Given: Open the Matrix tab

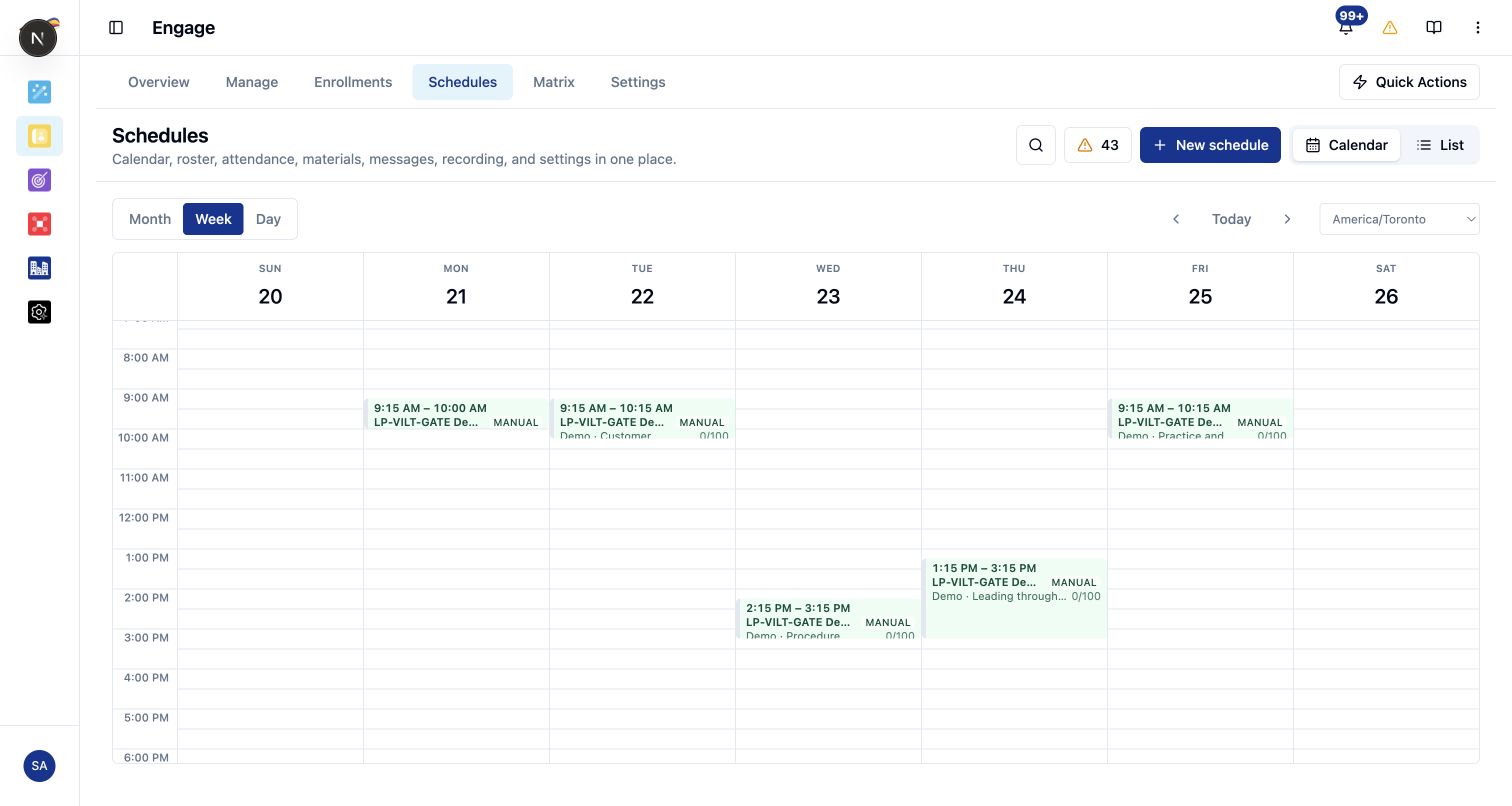Looking at the screenshot, I should point(554,82).
